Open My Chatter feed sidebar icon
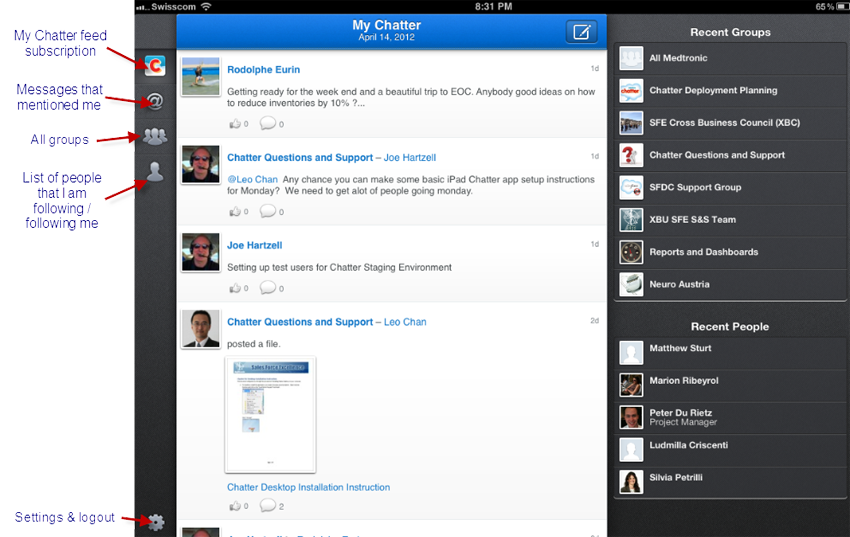 click(155, 66)
